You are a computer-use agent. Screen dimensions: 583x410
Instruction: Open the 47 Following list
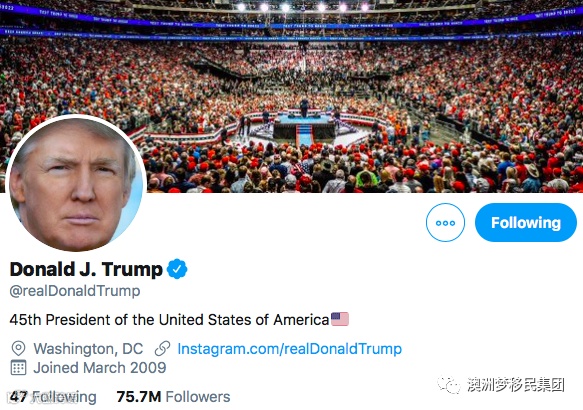click(53, 397)
